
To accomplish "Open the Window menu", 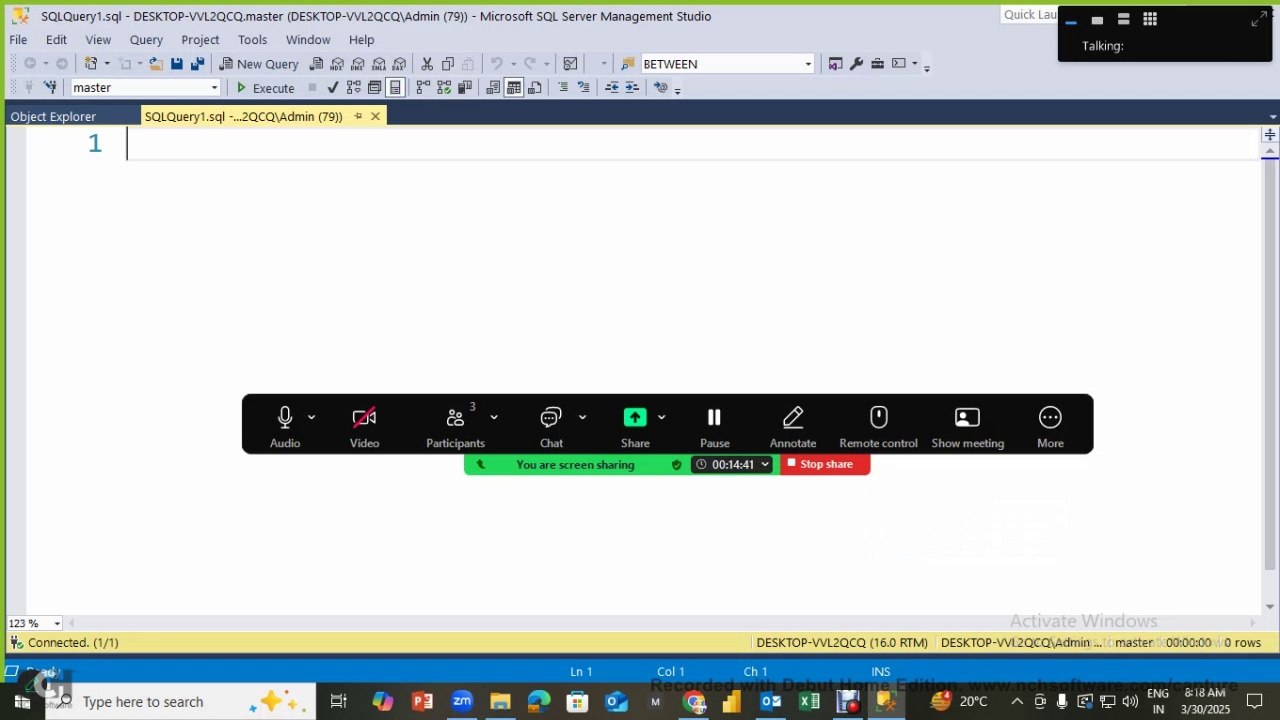I will (x=308, y=40).
